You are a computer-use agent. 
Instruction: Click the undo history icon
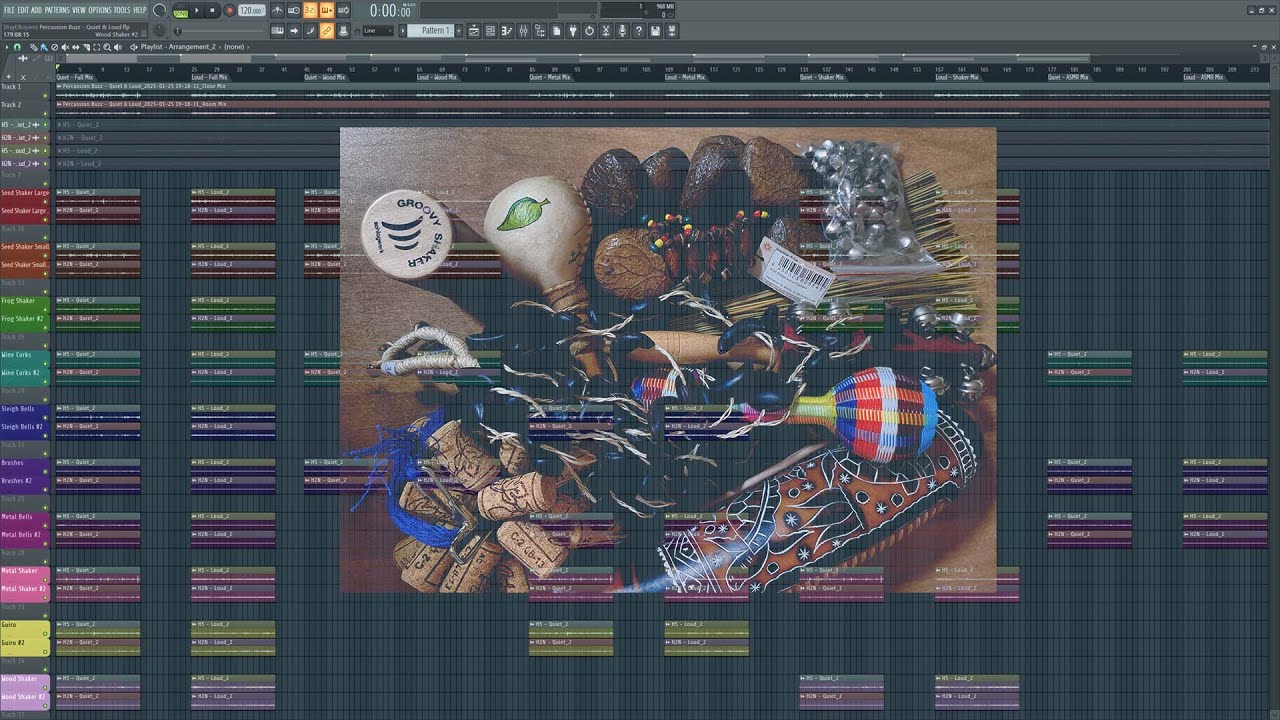589,31
